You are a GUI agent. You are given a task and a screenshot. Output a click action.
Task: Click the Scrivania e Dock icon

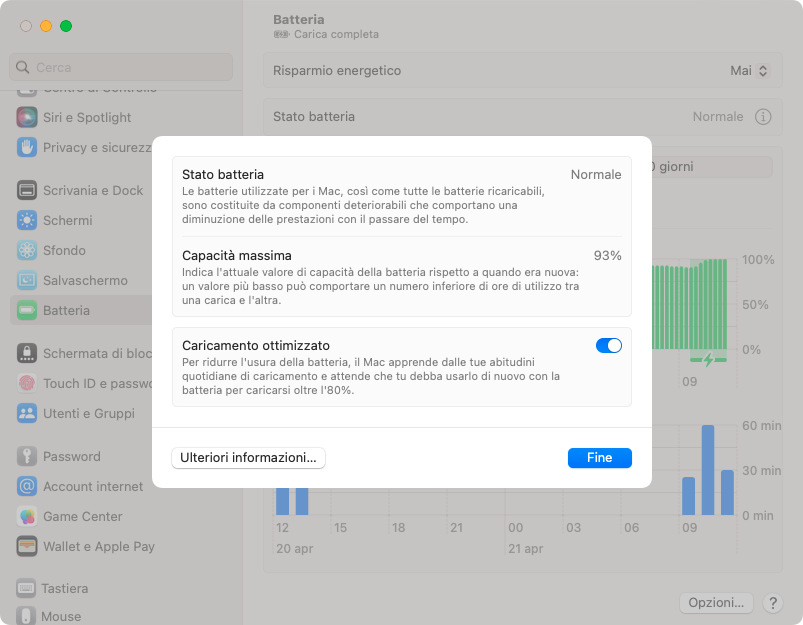(x=27, y=191)
